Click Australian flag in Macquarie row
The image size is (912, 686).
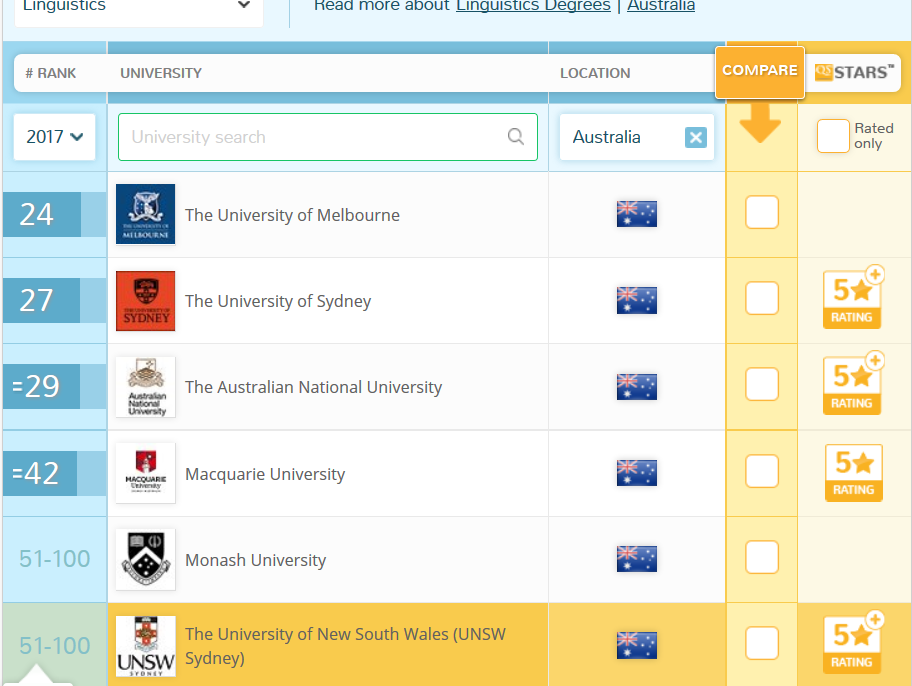point(637,472)
